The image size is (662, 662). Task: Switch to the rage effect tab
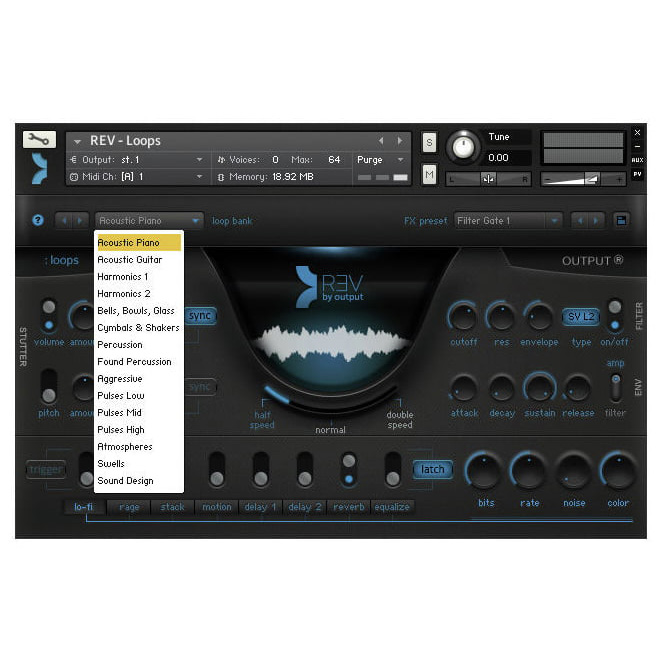click(129, 507)
